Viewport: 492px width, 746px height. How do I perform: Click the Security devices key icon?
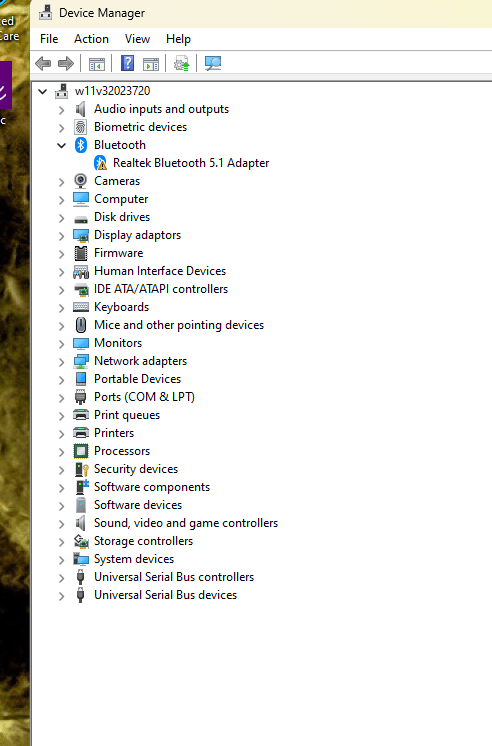(82, 469)
